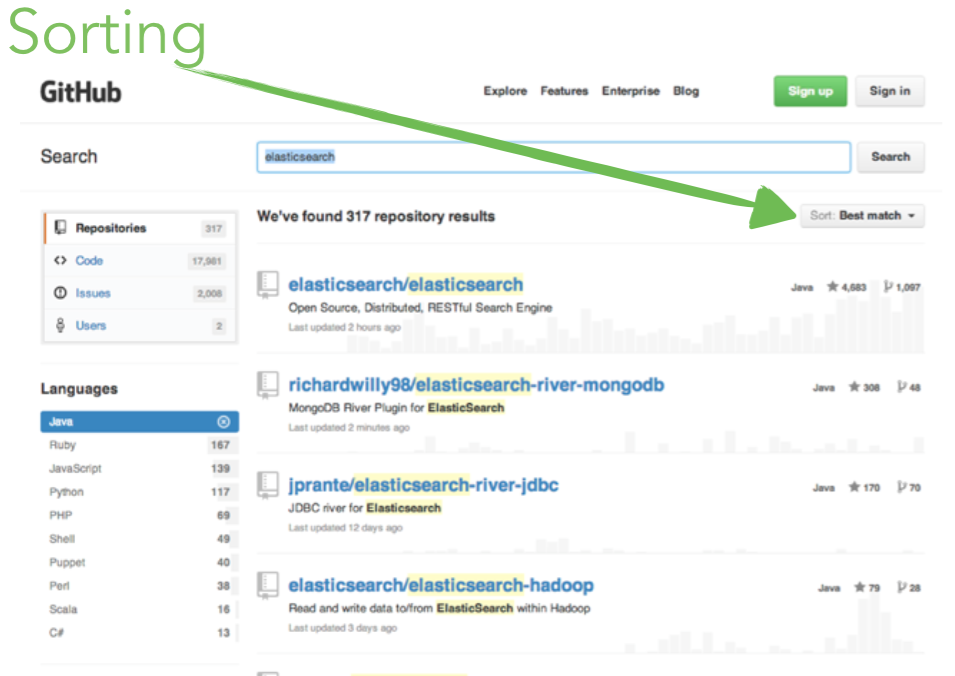
Task: Open elasticsearch/elasticsearch-hadoop repository
Action: (441, 585)
